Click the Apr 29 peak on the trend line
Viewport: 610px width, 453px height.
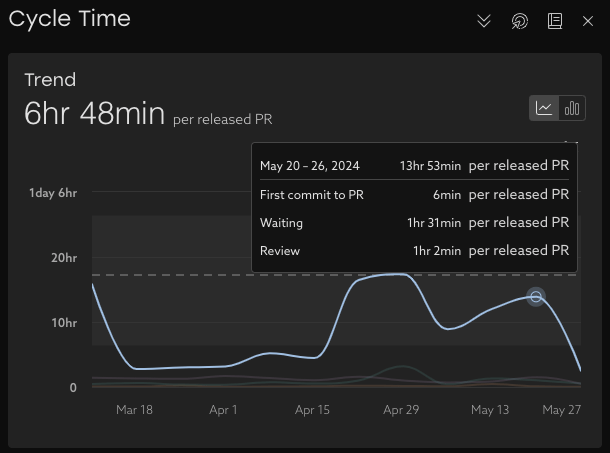[399, 274]
